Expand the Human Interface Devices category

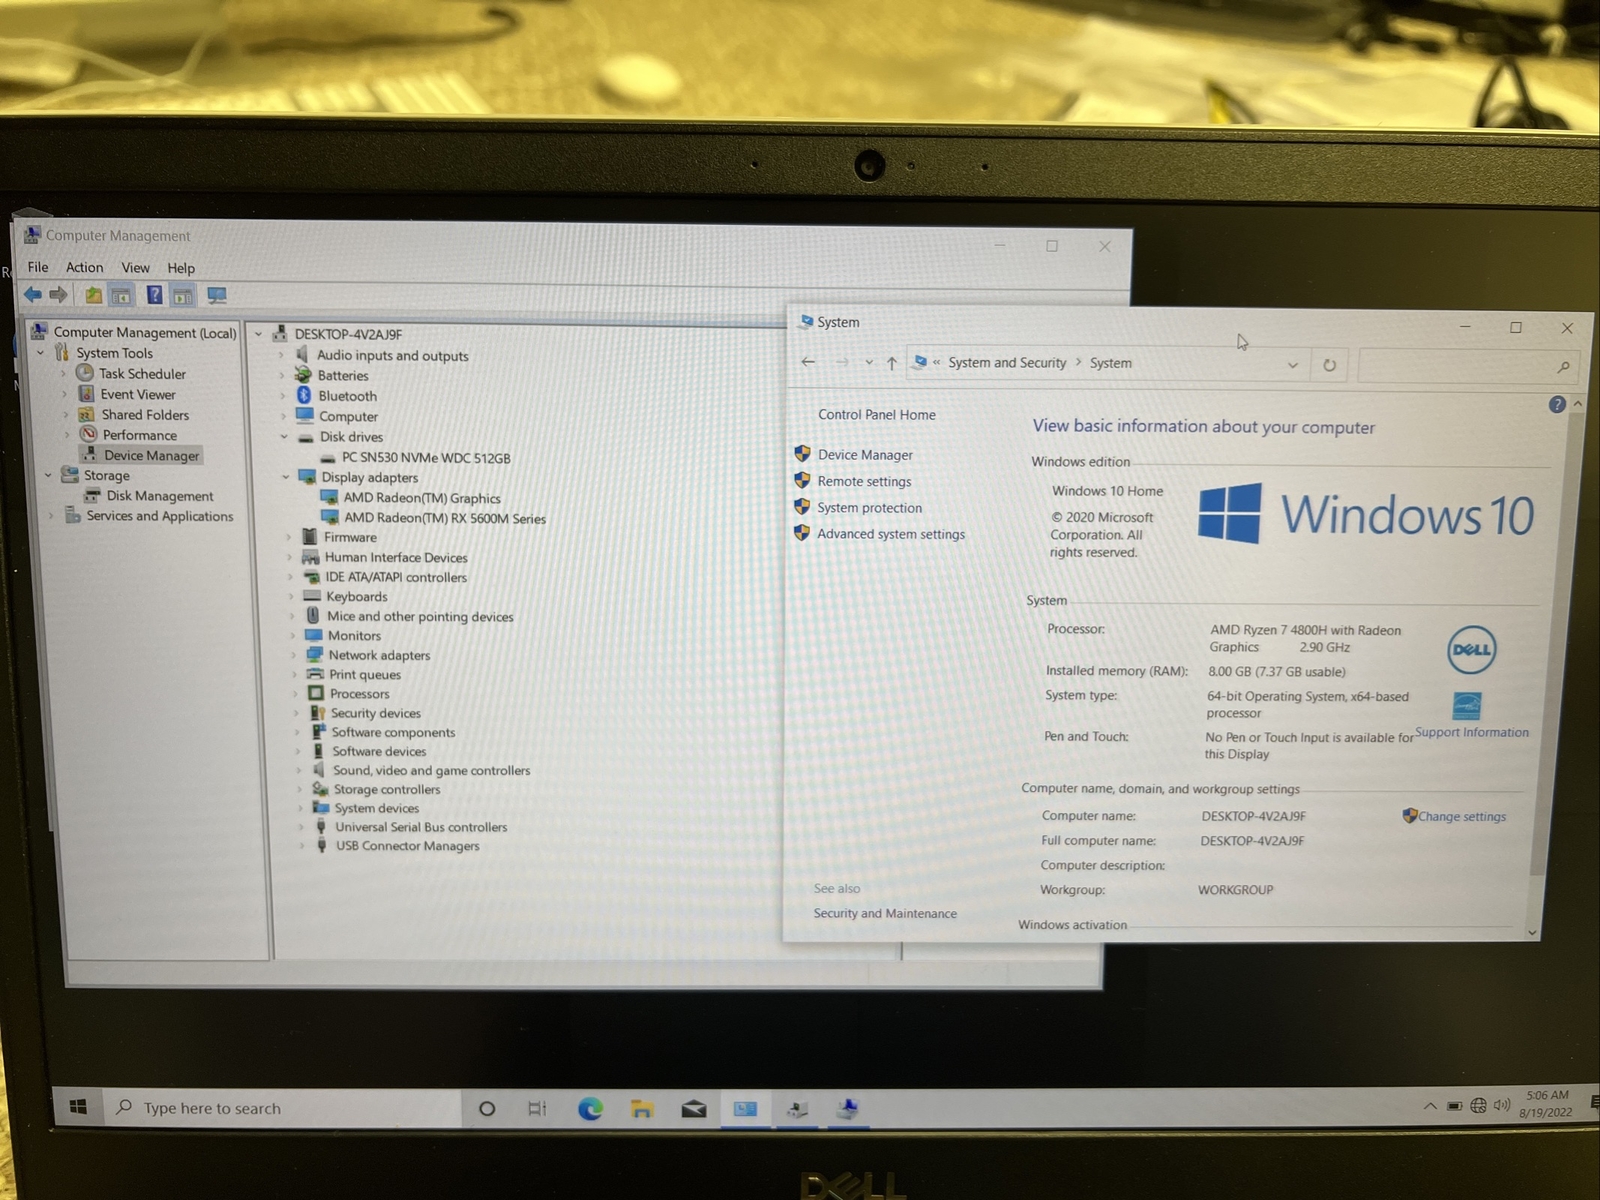289,557
